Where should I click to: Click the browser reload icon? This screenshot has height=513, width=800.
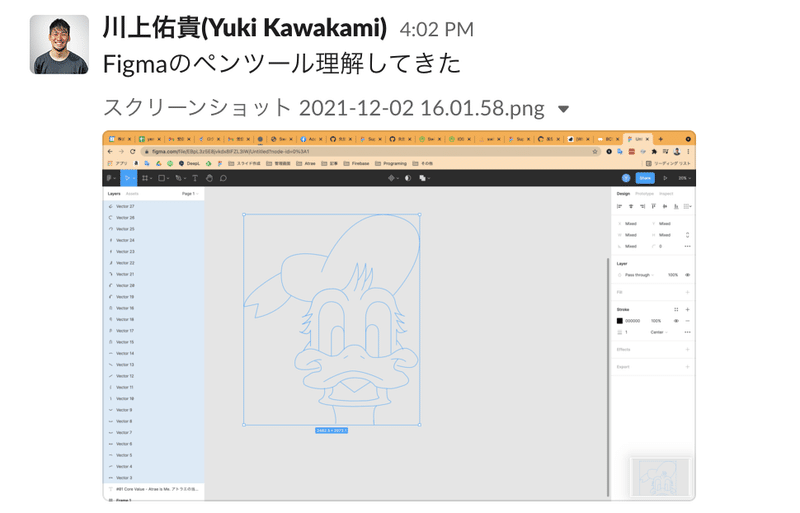coord(133,152)
